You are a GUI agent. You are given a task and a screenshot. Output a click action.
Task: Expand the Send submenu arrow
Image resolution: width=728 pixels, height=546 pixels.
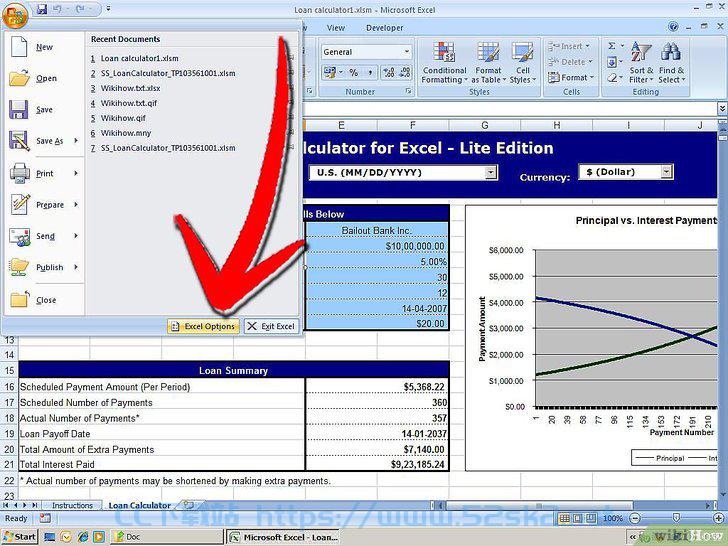point(76,236)
